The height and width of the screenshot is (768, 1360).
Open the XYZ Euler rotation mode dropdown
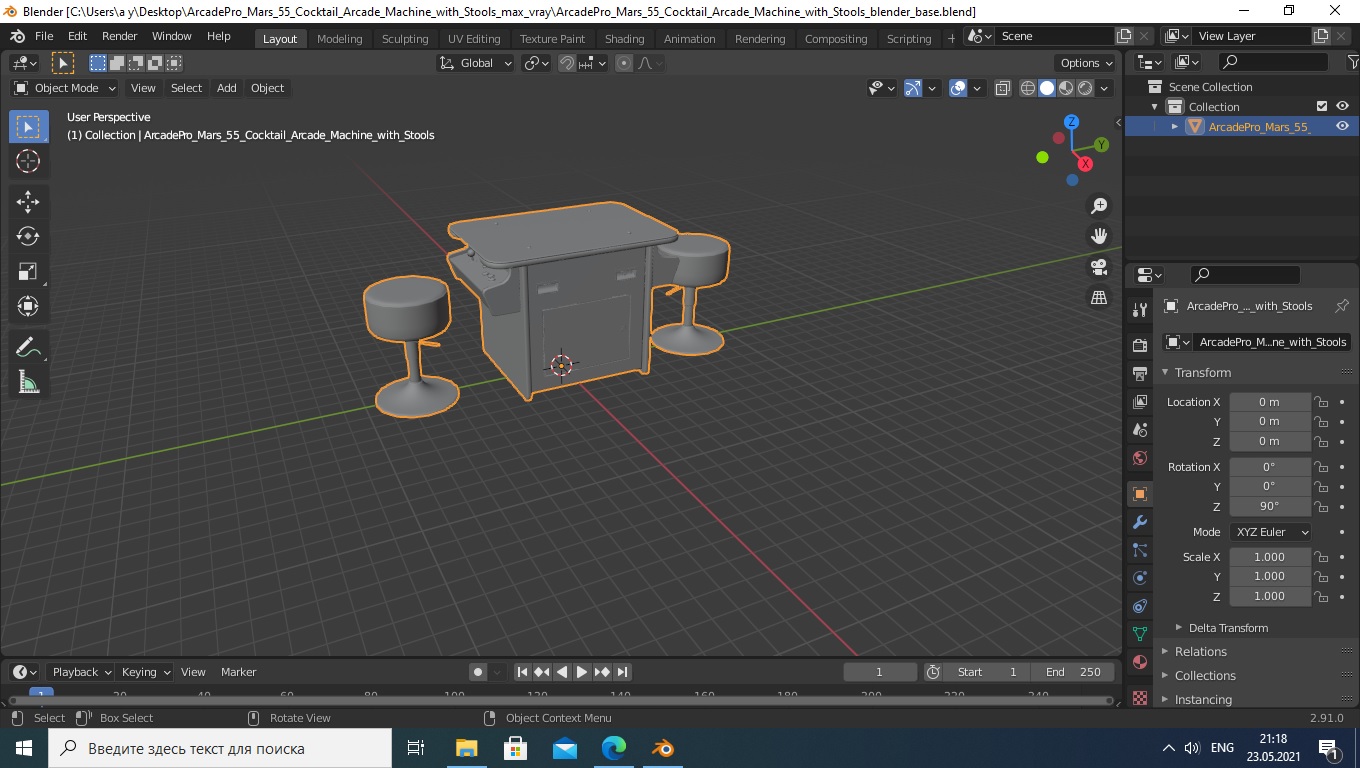click(1270, 532)
